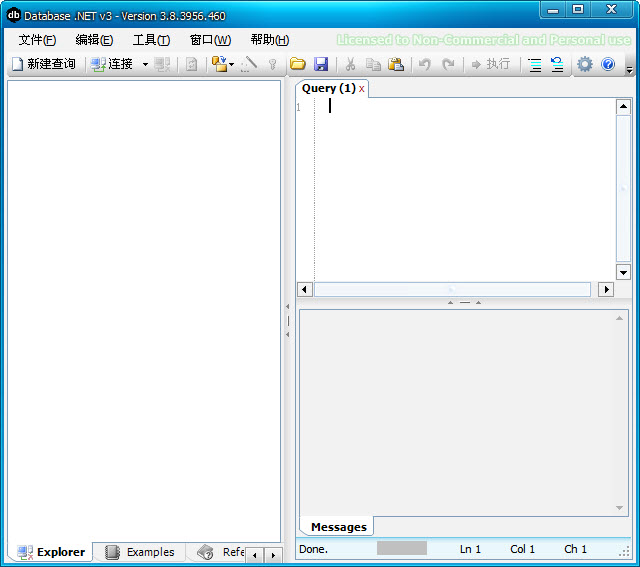Select the Explorer tab
Viewport: 640px width, 567px height.
pyautogui.click(x=52, y=552)
